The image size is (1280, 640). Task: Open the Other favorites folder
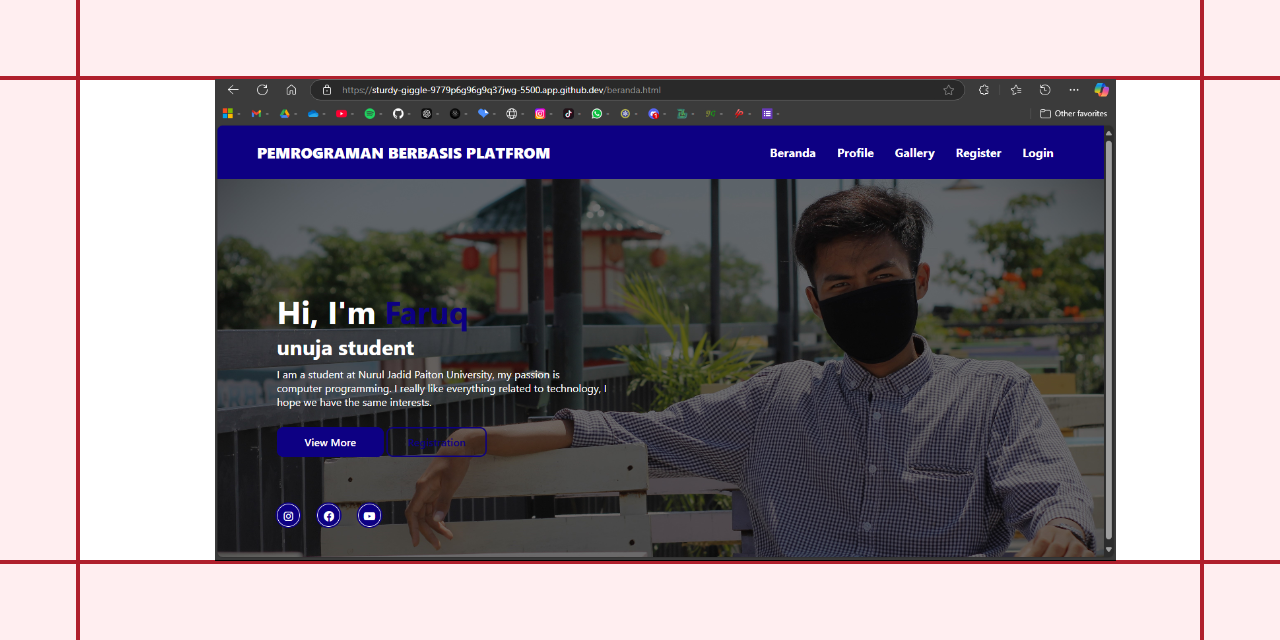(x=1073, y=113)
